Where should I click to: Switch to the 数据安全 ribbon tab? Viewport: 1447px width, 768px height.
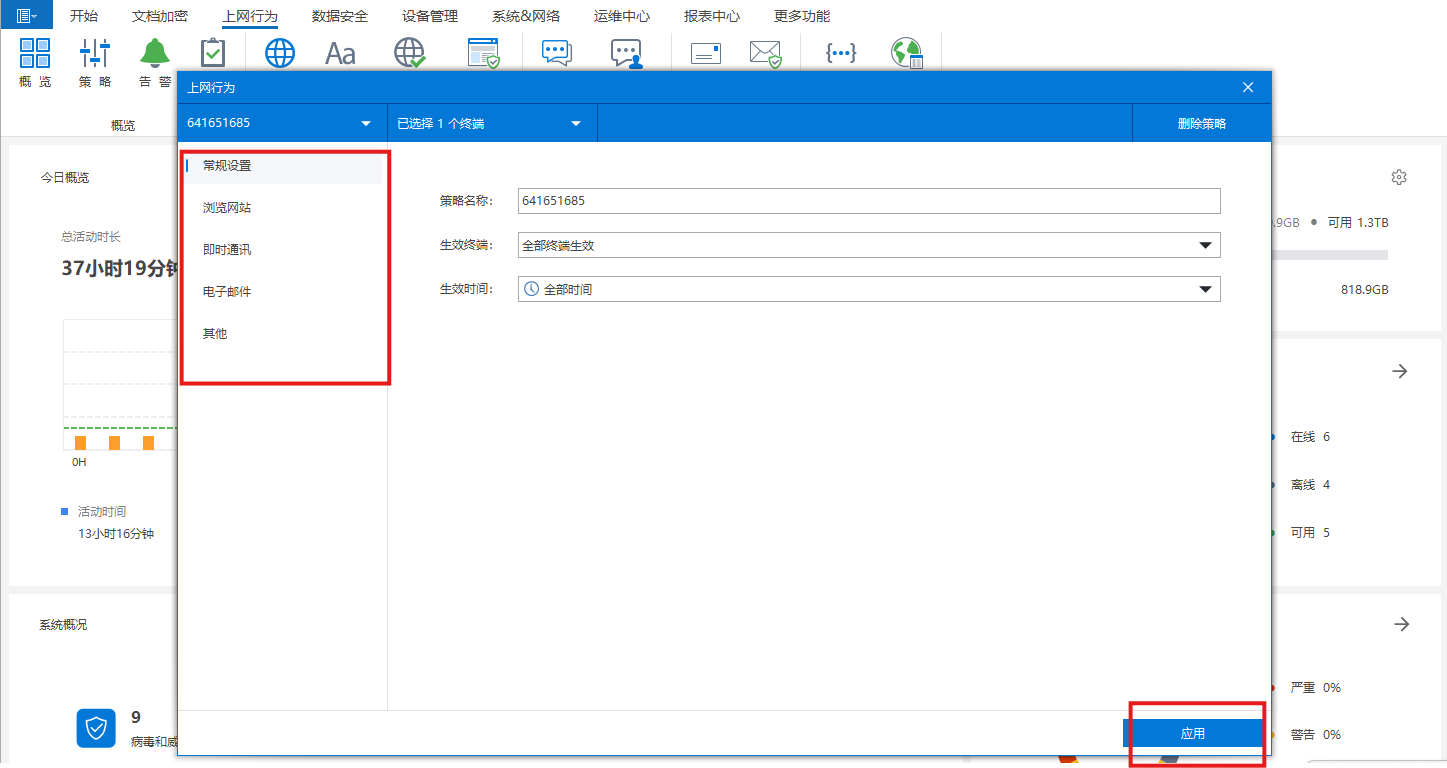pos(339,16)
